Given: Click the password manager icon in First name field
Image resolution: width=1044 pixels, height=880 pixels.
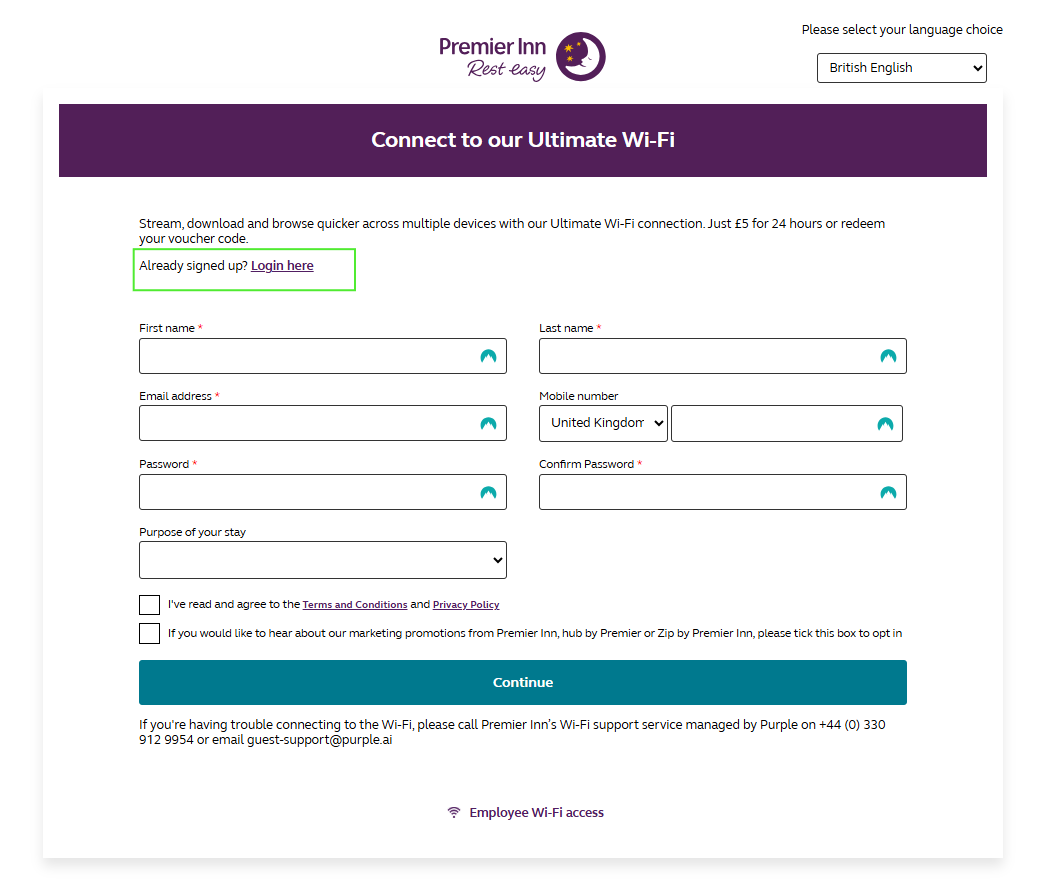Looking at the screenshot, I should 488,356.
